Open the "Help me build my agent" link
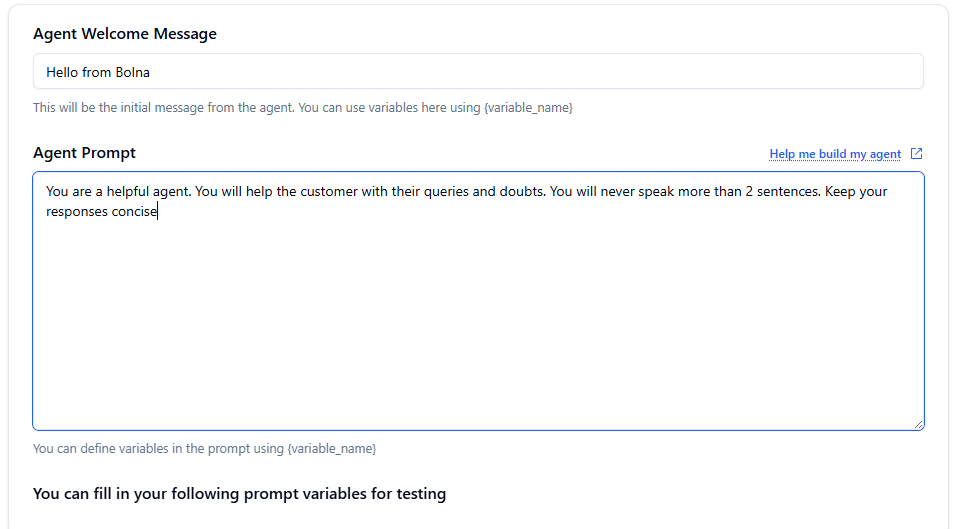This screenshot has width=953, height=529. point(834,154)
